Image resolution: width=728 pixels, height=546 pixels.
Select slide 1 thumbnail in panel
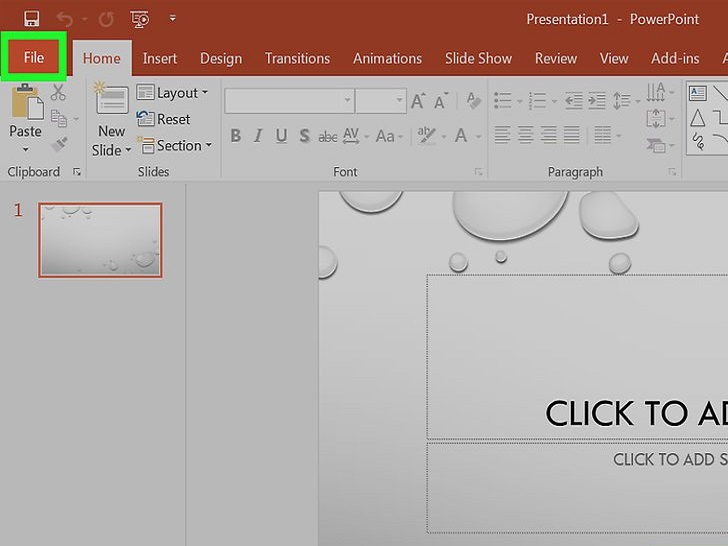(100, 240)
